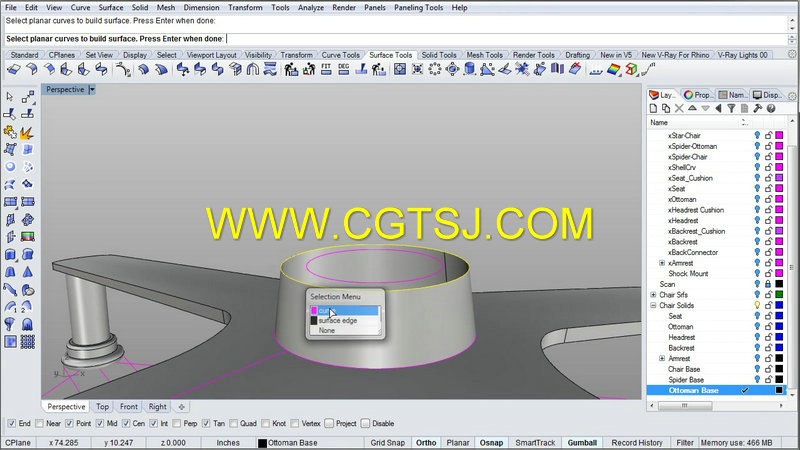The image size is (800, 450).
Task: Click the layer Tools hammer icon
Action: pyautogui.click(x=758, y=108)
